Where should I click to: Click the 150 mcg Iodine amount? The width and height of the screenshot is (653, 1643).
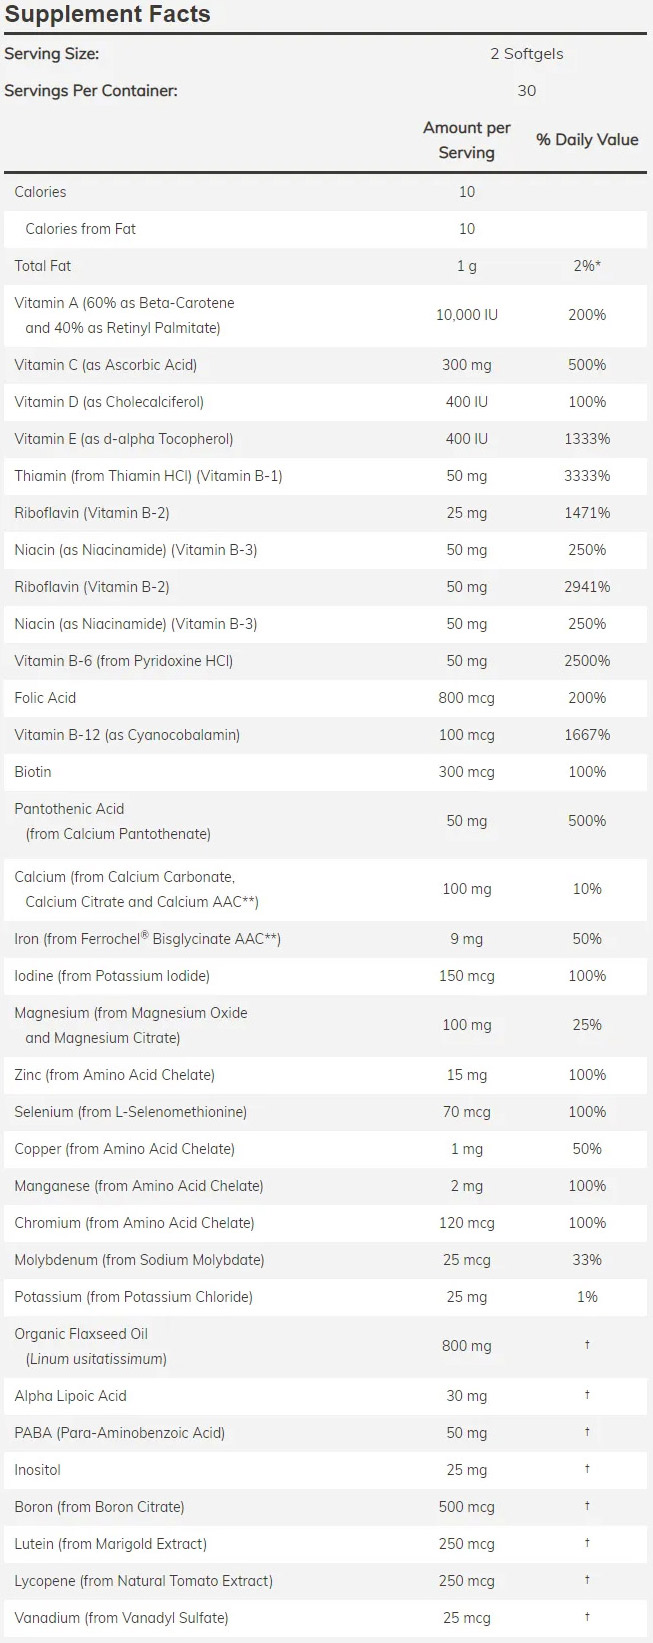(466, 976)
